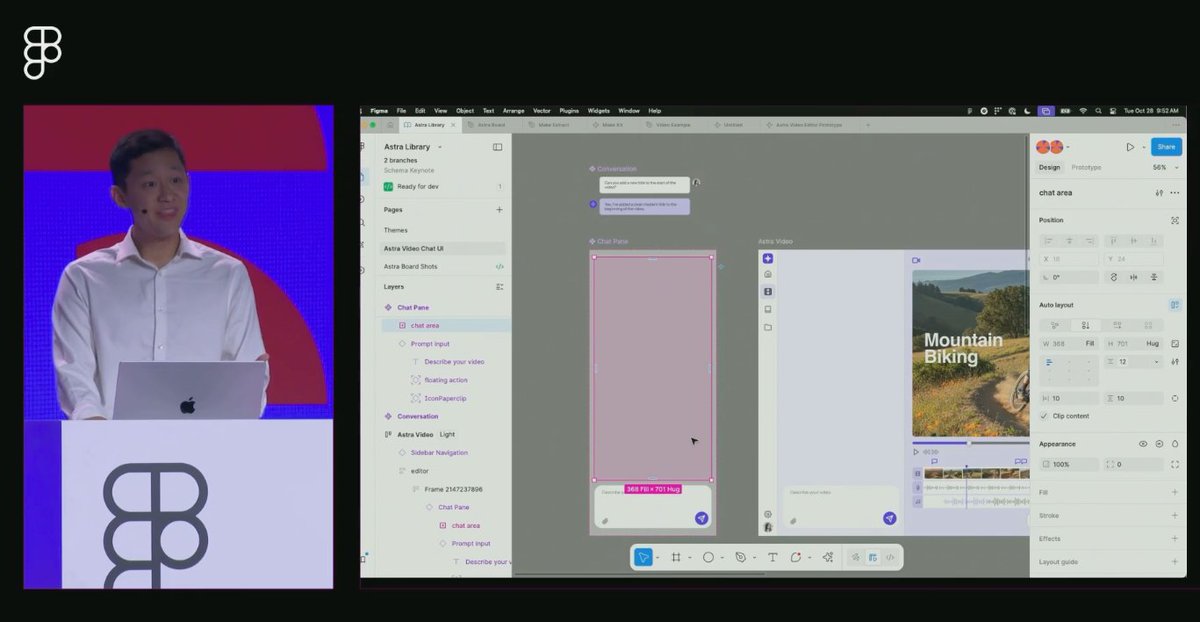Open the width Fill sizing dropdown

coord(1090,343)
